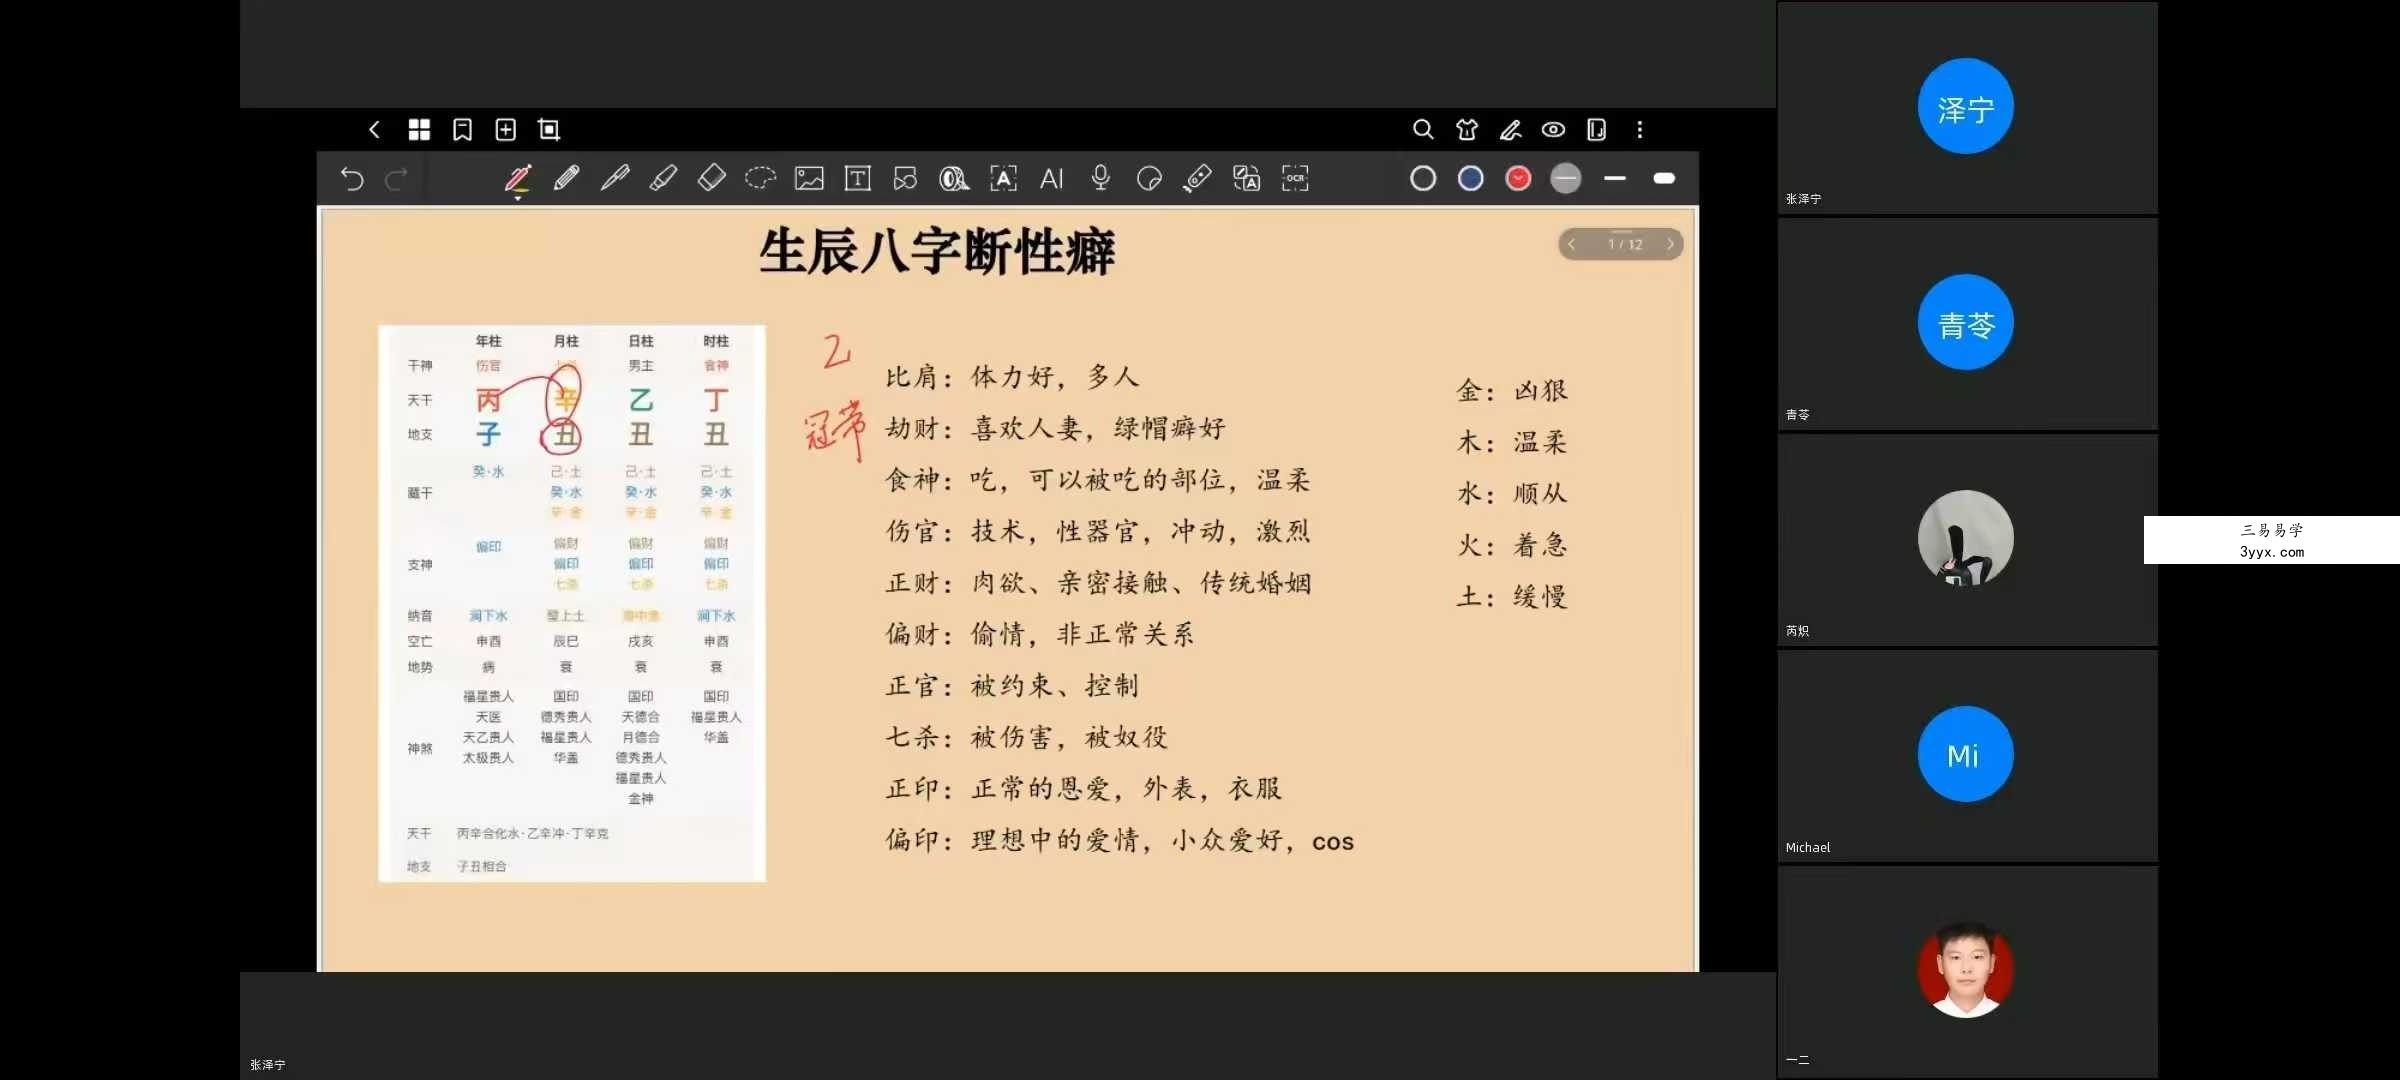Choose the black color swatch

point(1423,179)
